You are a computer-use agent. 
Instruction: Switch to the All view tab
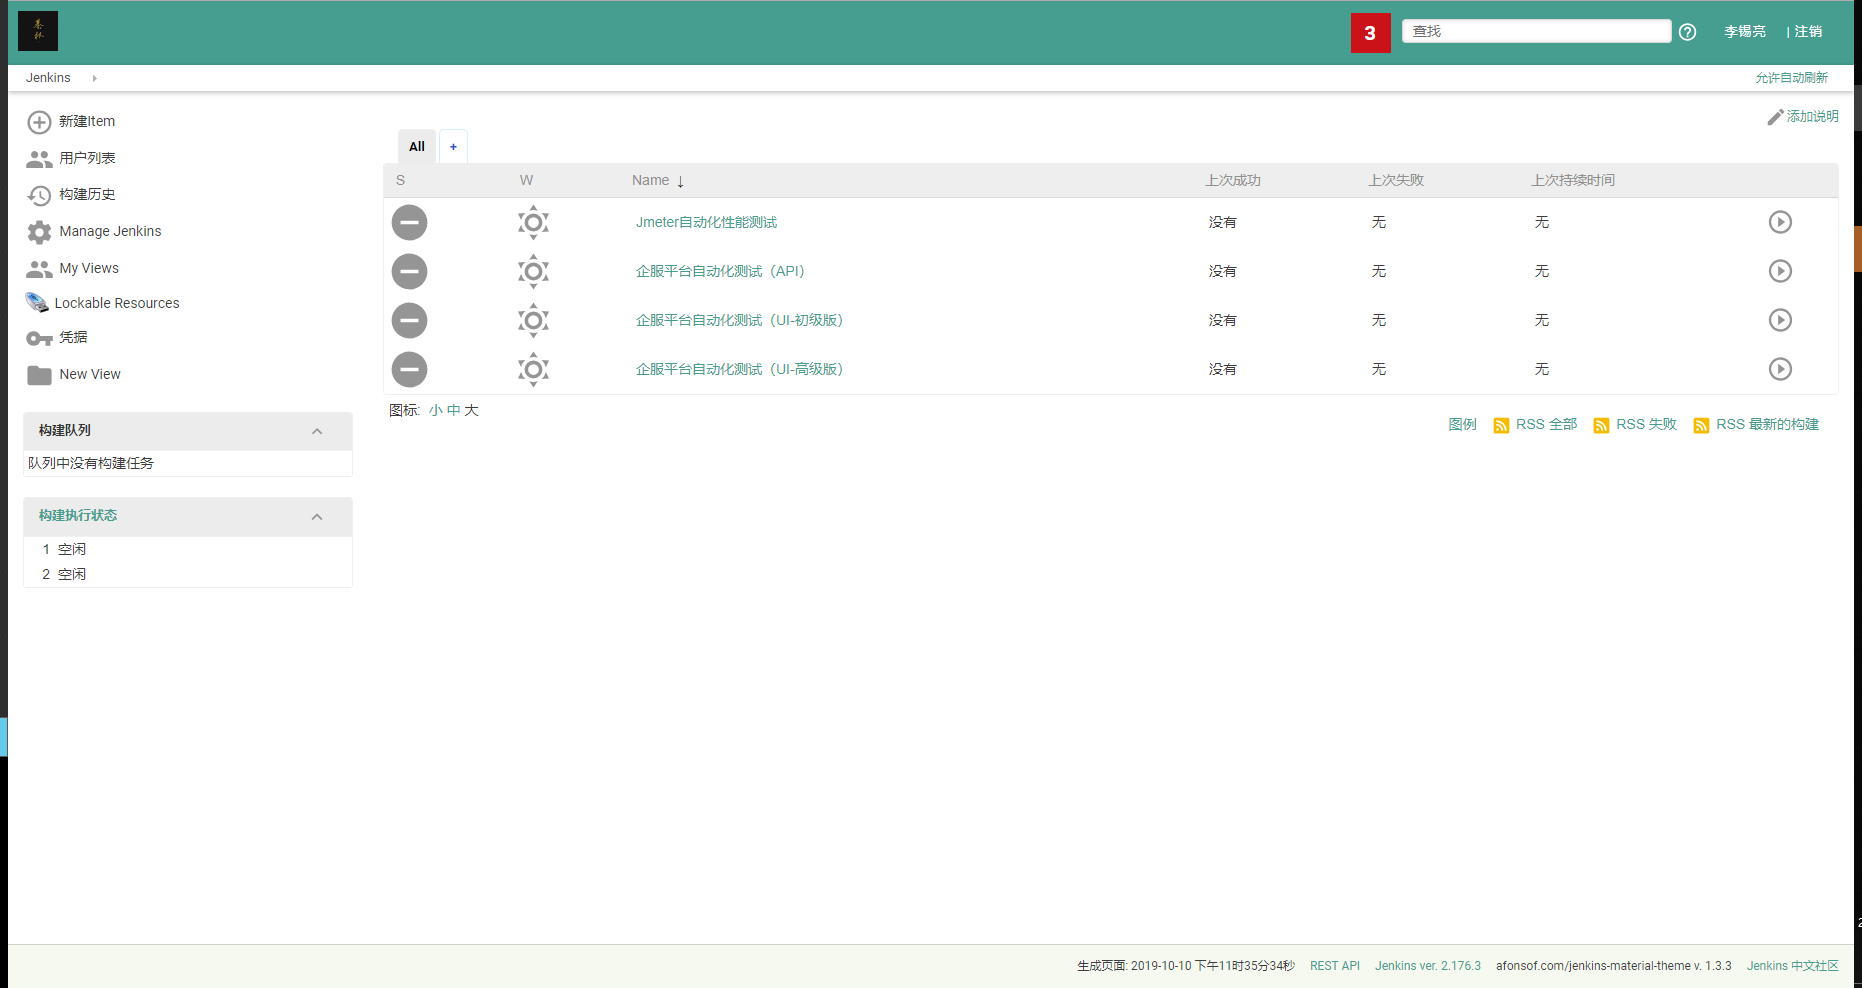pyautogui.click(x=416, y=146)
